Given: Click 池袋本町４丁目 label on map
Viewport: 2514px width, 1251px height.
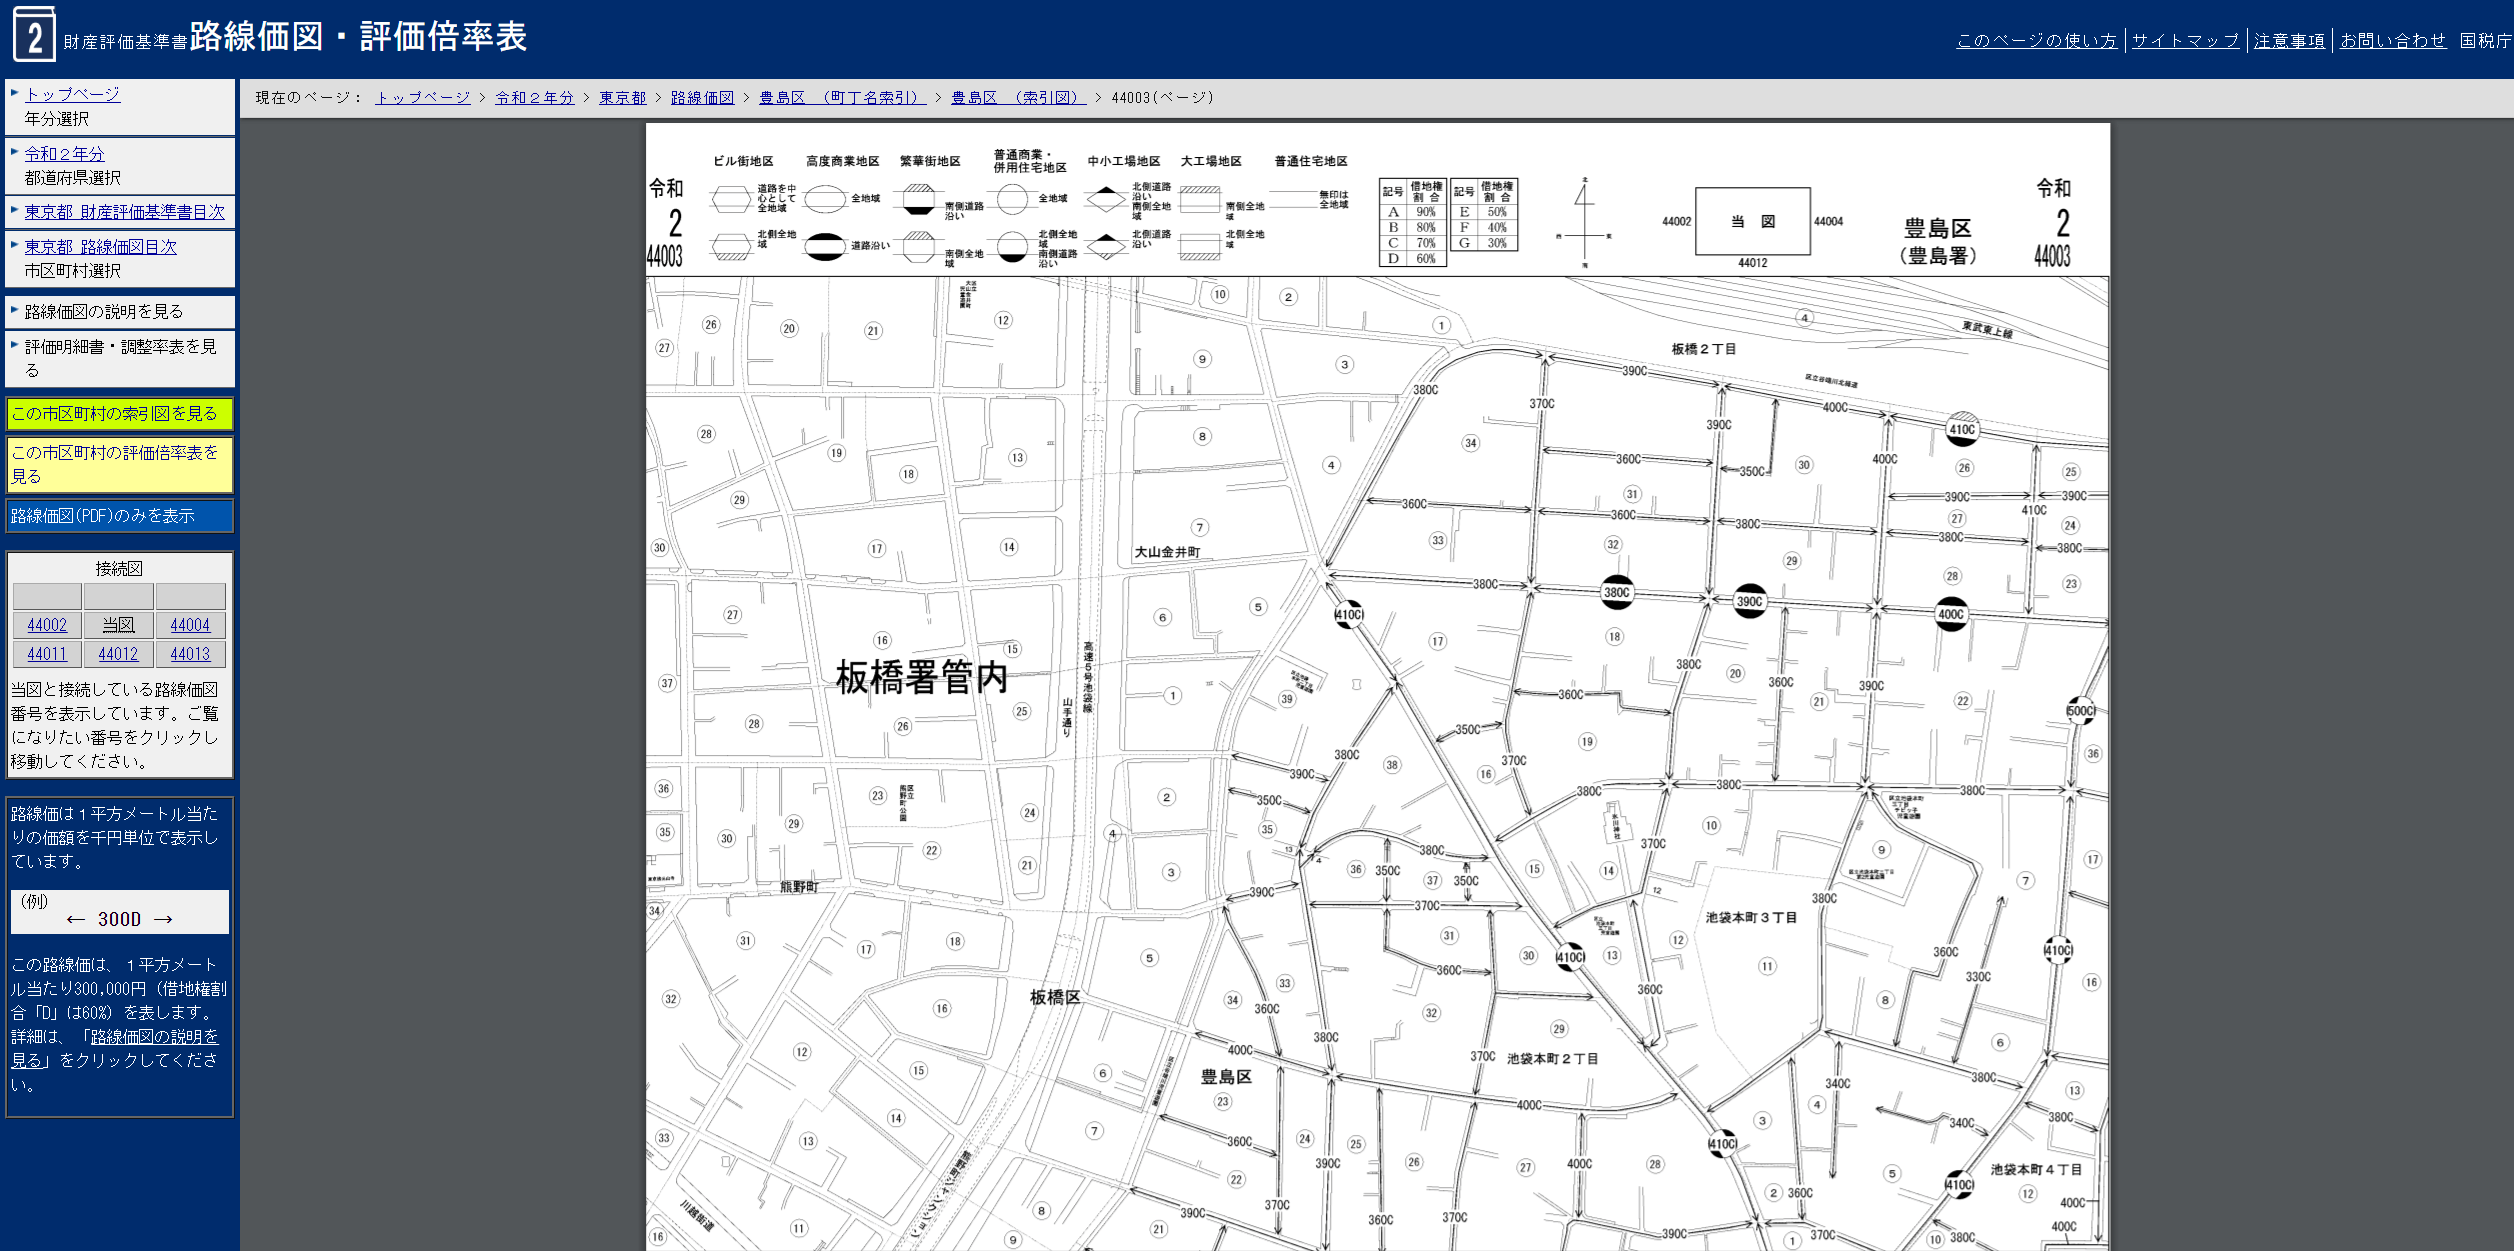Looking at the screenshot, I should (2036, 1169).
